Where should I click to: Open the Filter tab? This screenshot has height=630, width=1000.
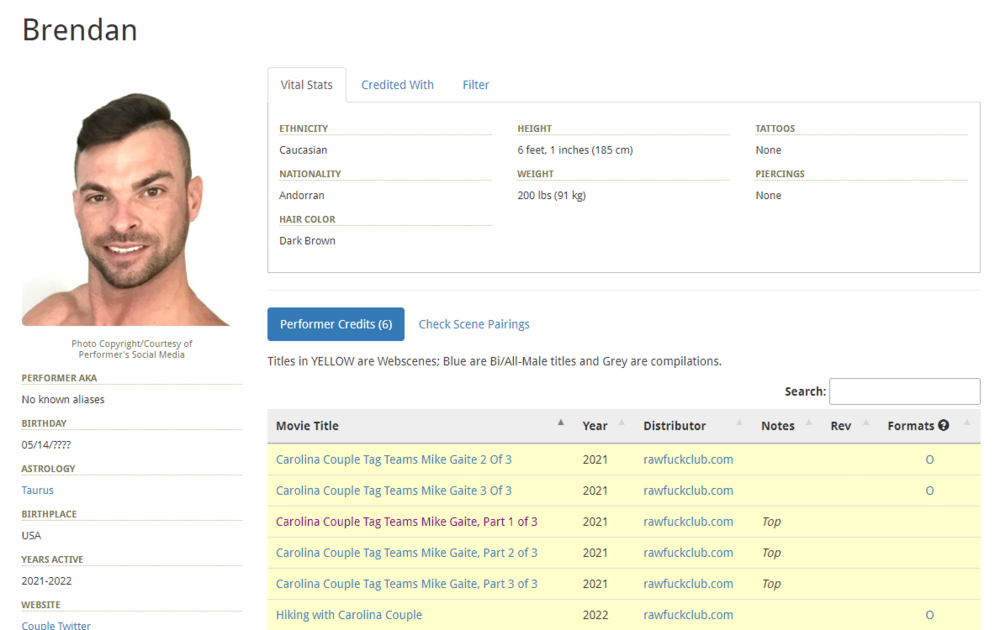coord(475,85)
